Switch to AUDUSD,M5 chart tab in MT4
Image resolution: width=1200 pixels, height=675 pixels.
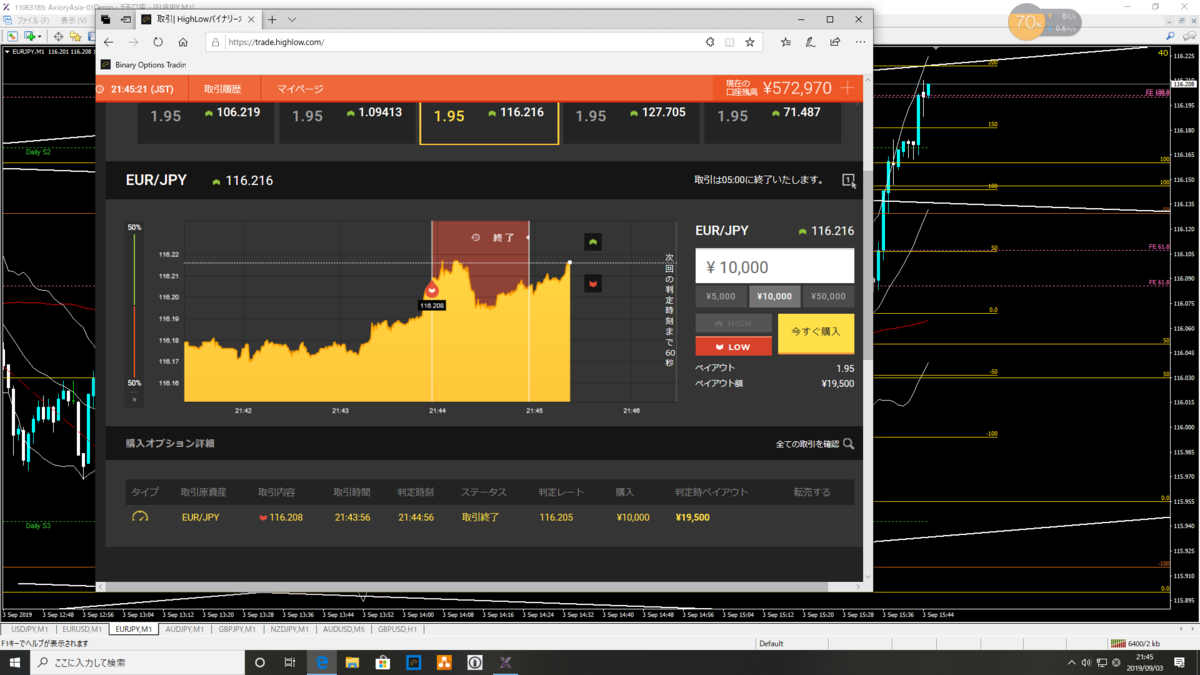point(343,629)
